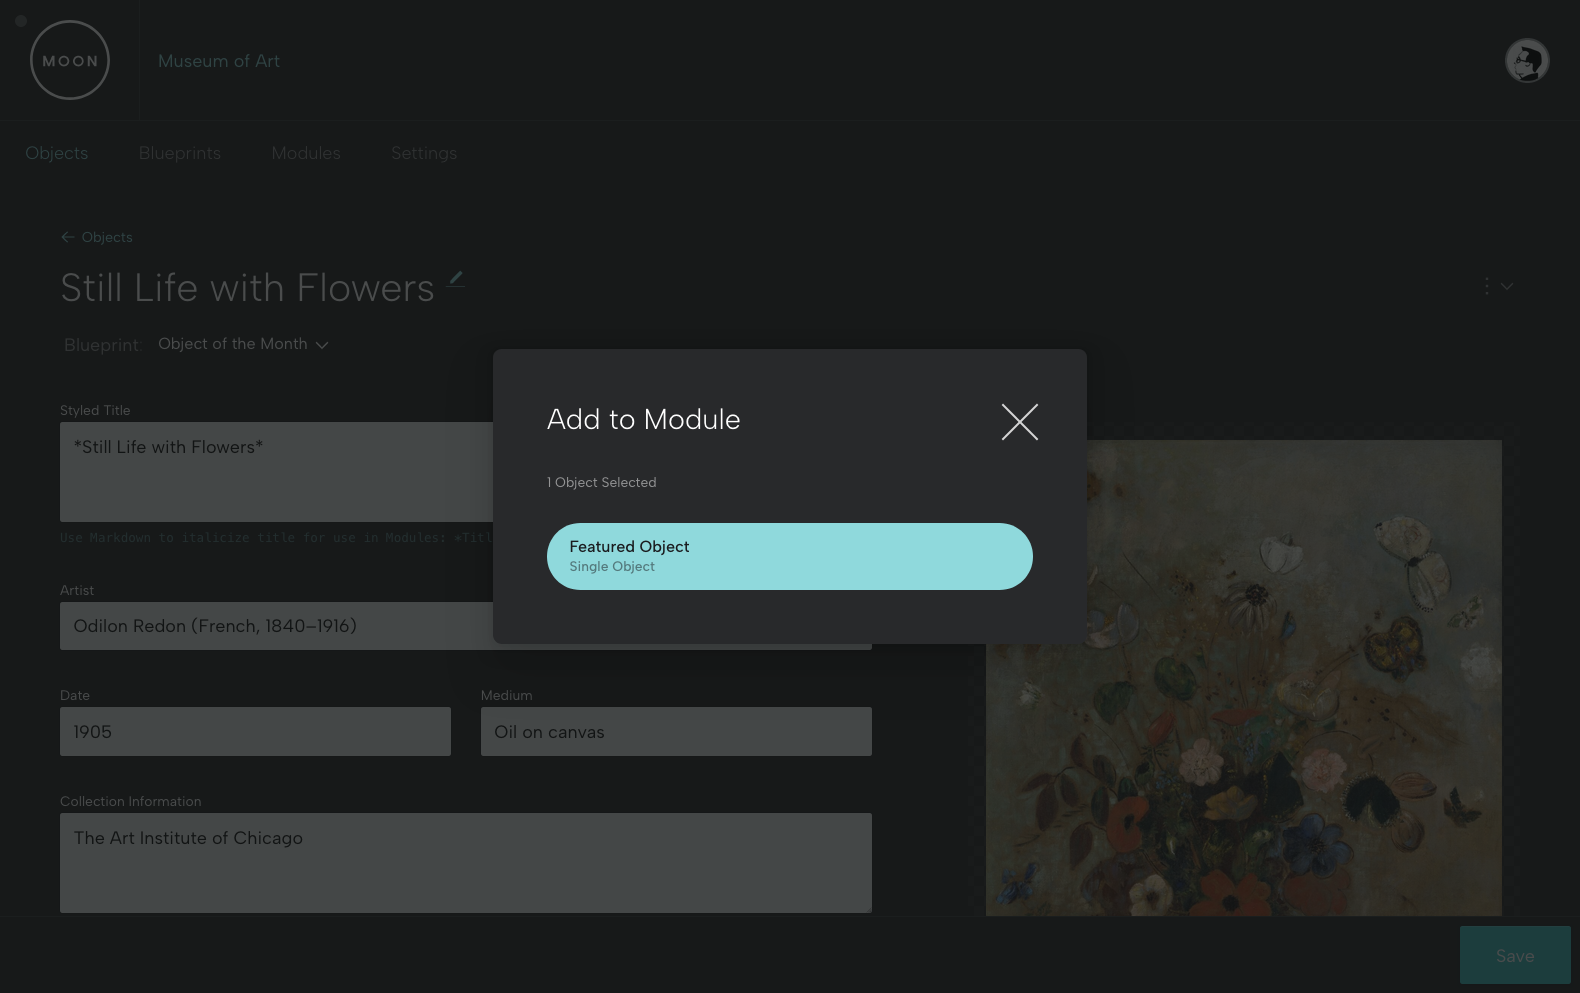Open the Modules tab
1580x993 pixels.
(x=306, y=153)
